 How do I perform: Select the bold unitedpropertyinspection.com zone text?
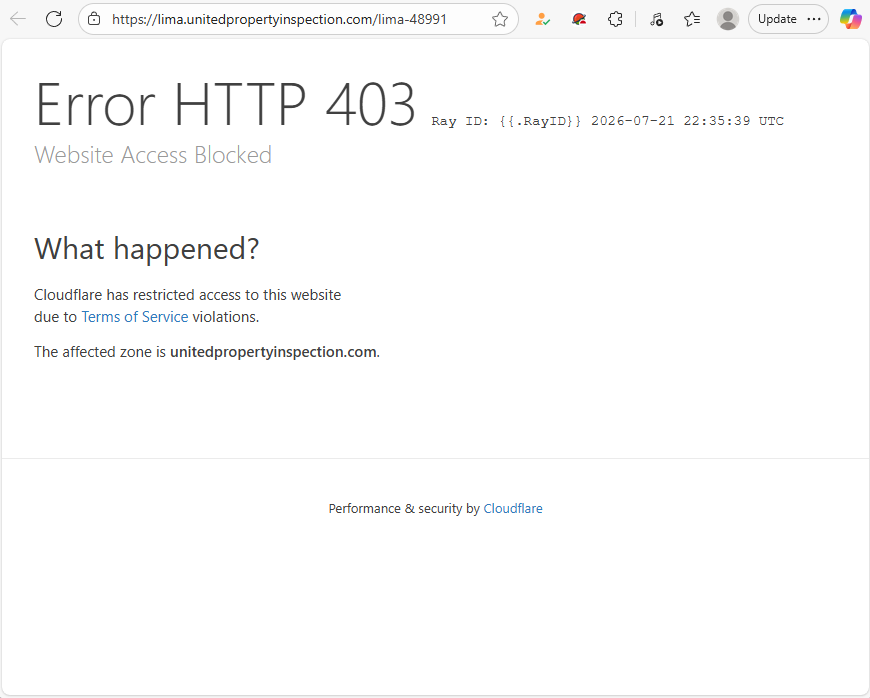(x=273, y=352)
